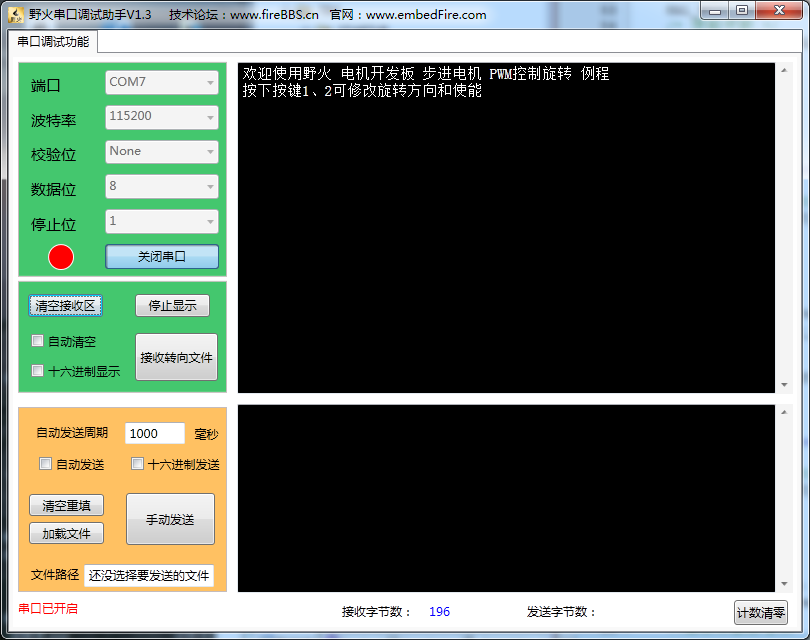Open the 停止位 1 dropdown
Screen dimensions: 810x640
point(162,221)
